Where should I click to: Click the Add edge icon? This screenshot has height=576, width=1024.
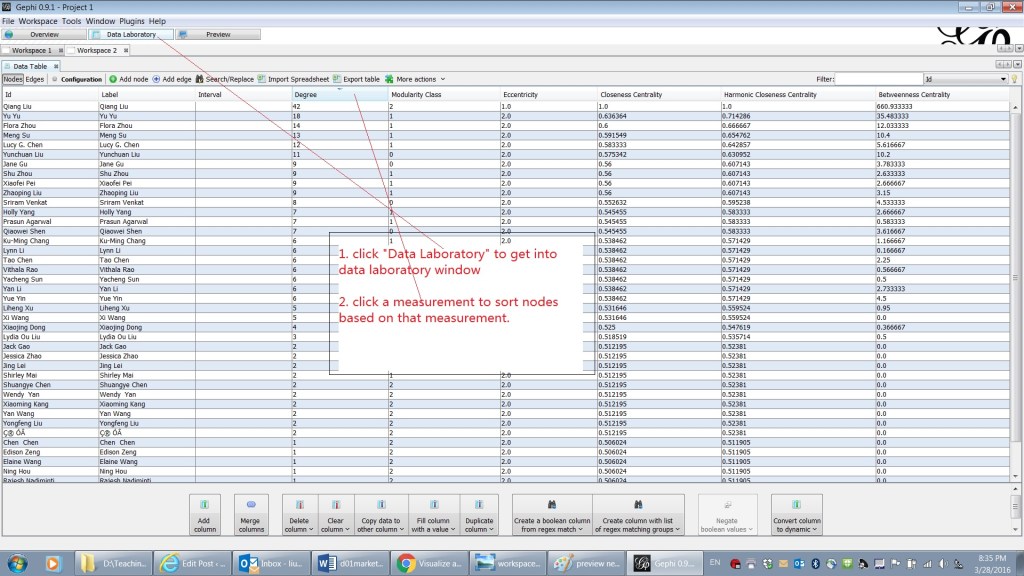coord(157,79)
